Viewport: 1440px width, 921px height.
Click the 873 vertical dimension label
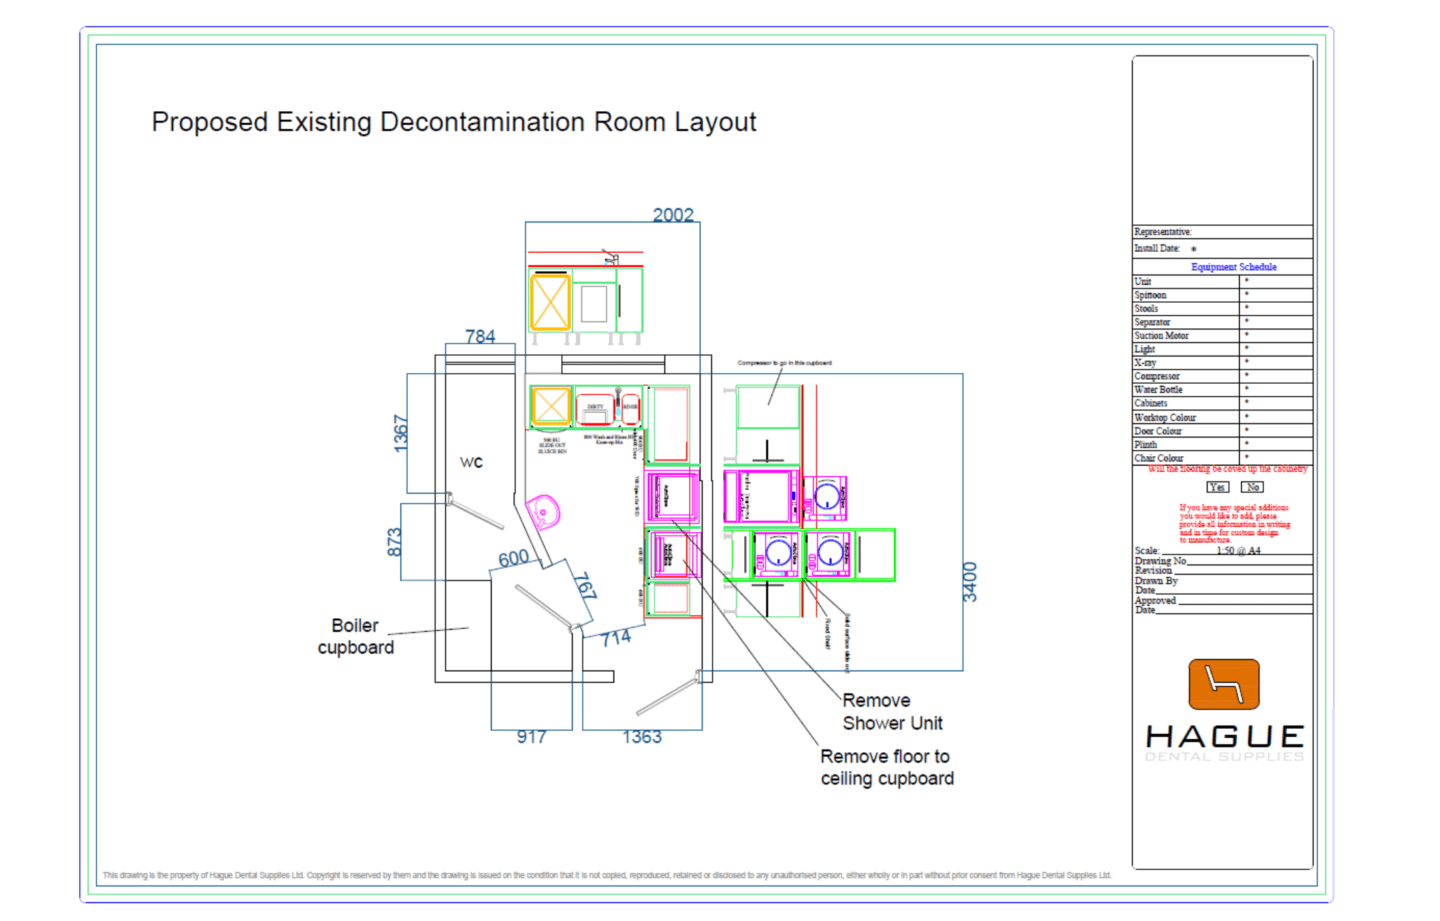pos(394,542)
